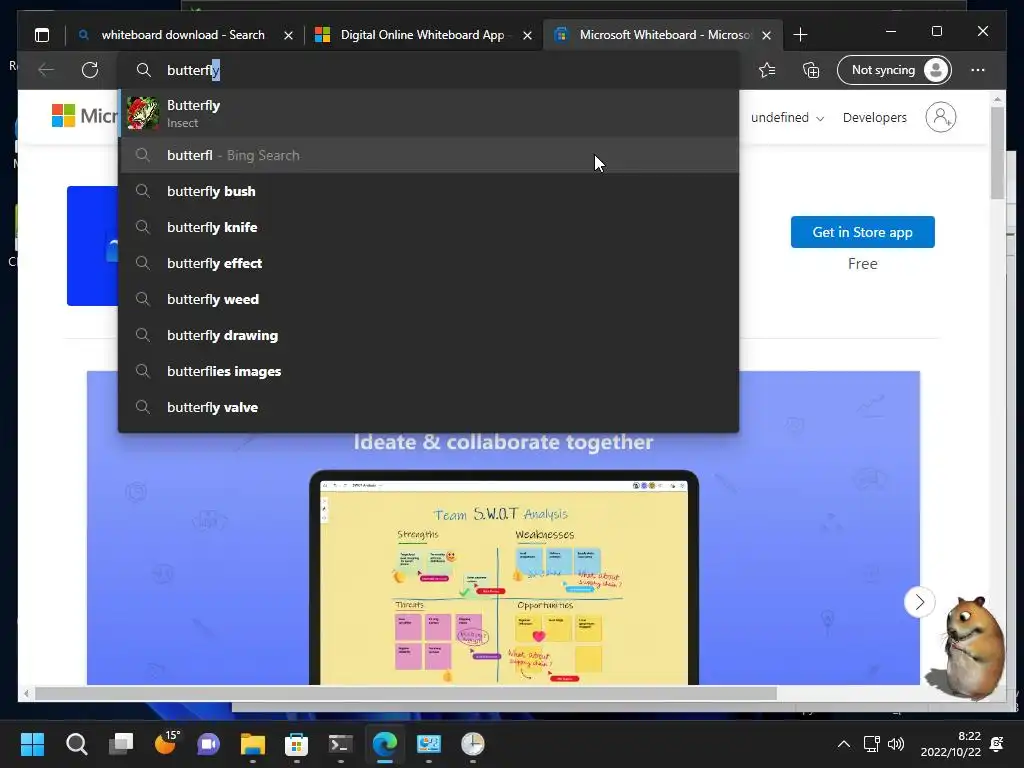1024x768 pixels.
Task: Open taskbar Search magnifier
Action: [76, 744]
